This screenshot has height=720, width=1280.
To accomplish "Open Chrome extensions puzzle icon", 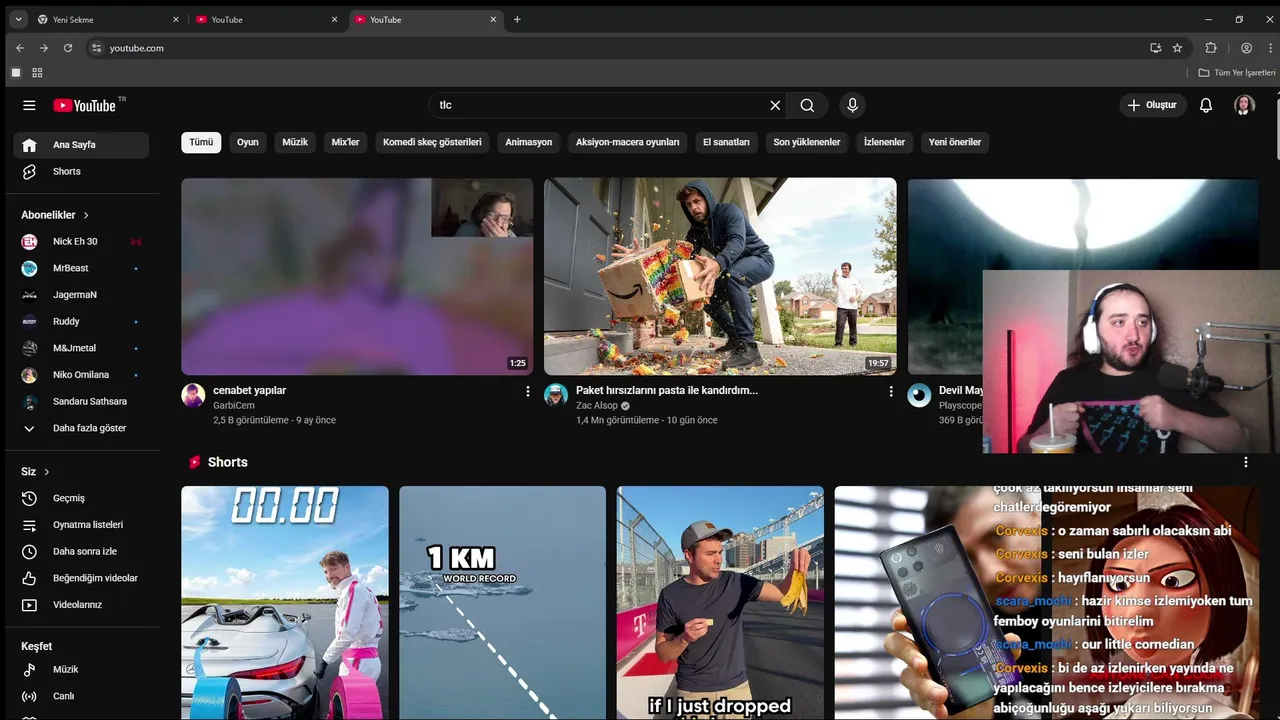I will click(x=1211, y=48).
